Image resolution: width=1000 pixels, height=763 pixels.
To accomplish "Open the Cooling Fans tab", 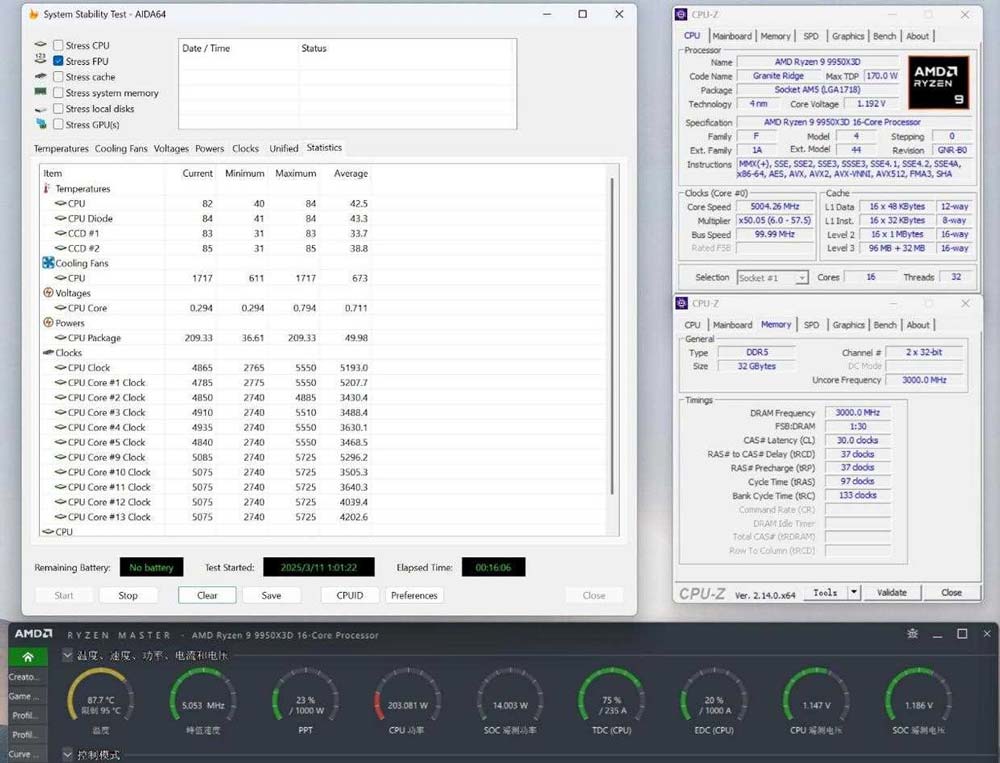I will coord(121,149).
